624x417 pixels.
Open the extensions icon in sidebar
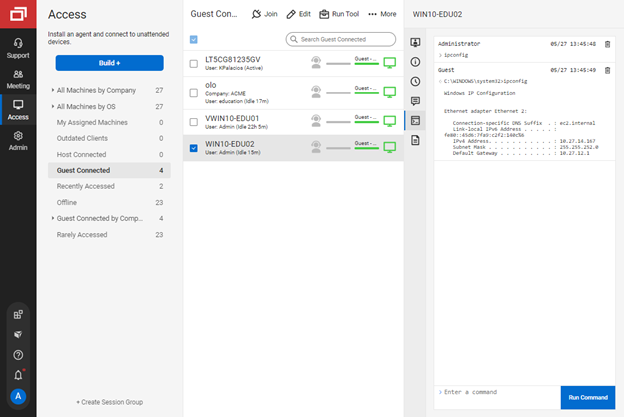[x=18, y=314]
